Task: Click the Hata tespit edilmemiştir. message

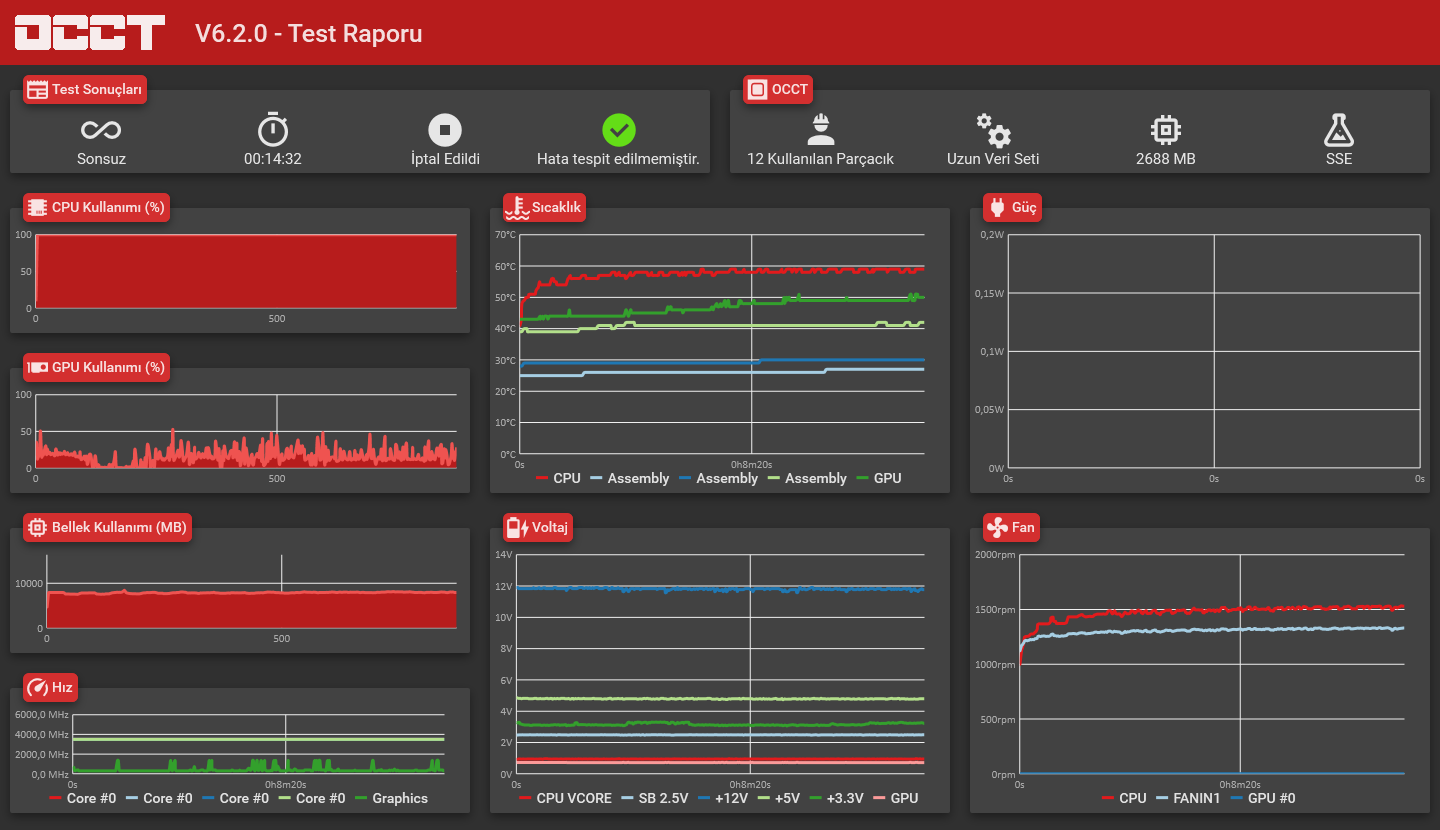Action: coord(618,159)
